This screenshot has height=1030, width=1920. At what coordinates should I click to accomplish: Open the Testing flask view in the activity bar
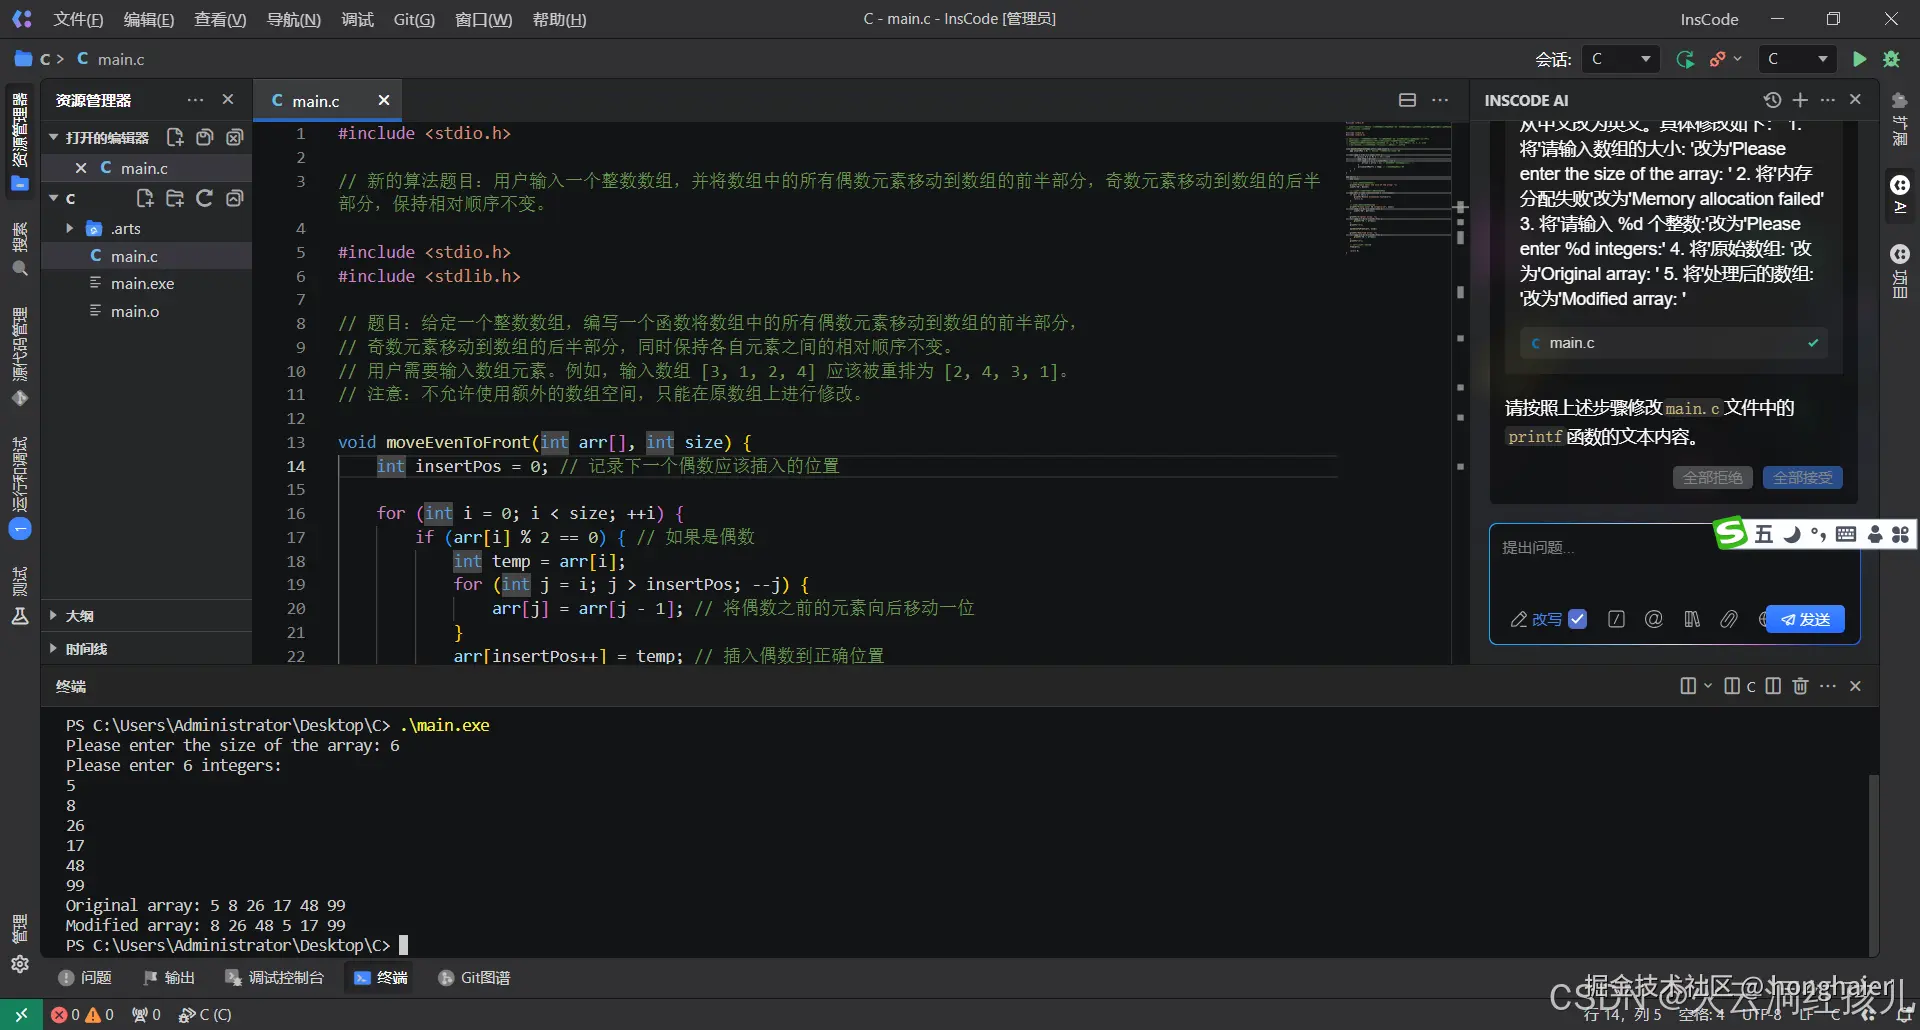pos(20,596)
